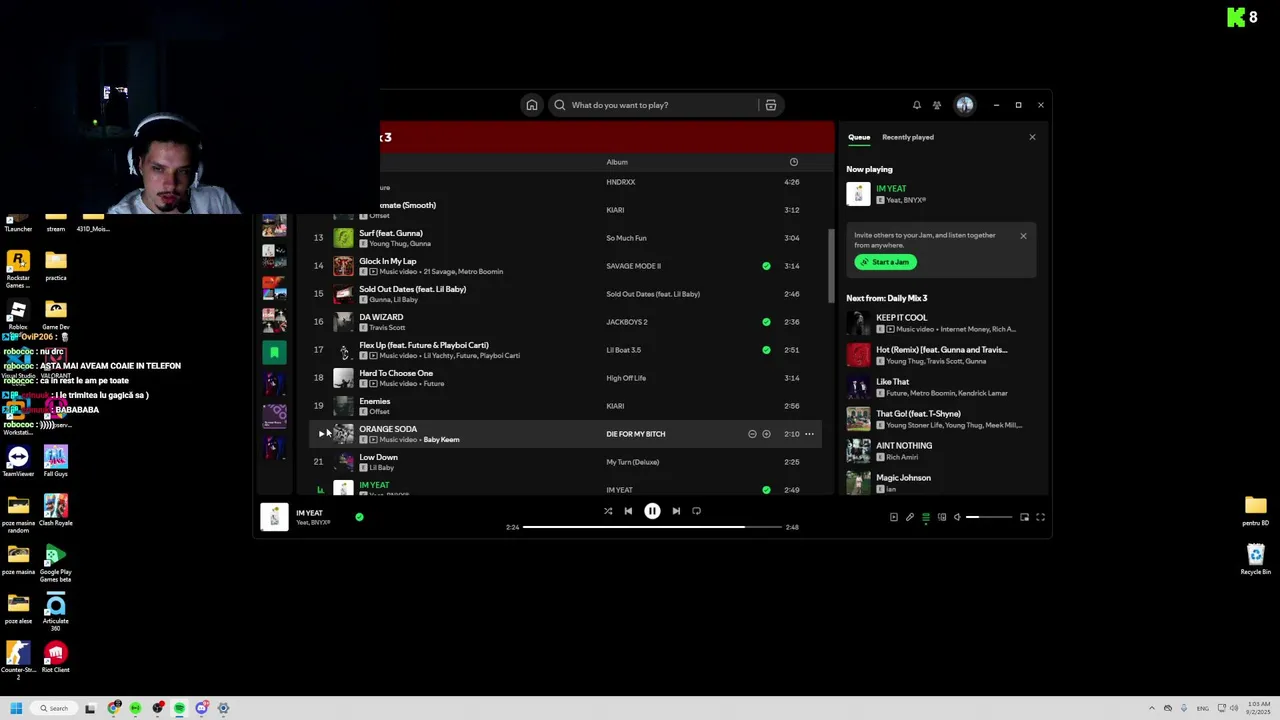The height and width of the screenshot is (720, 1280).
Task: Toggle shuffle in the player bar
Action: click(608, 511)
